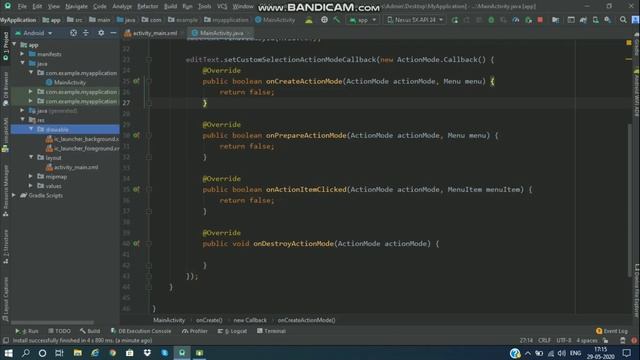
Task: Click the override gutter icon beside onDestroyActionMode
Action: [x=136, y=244]
